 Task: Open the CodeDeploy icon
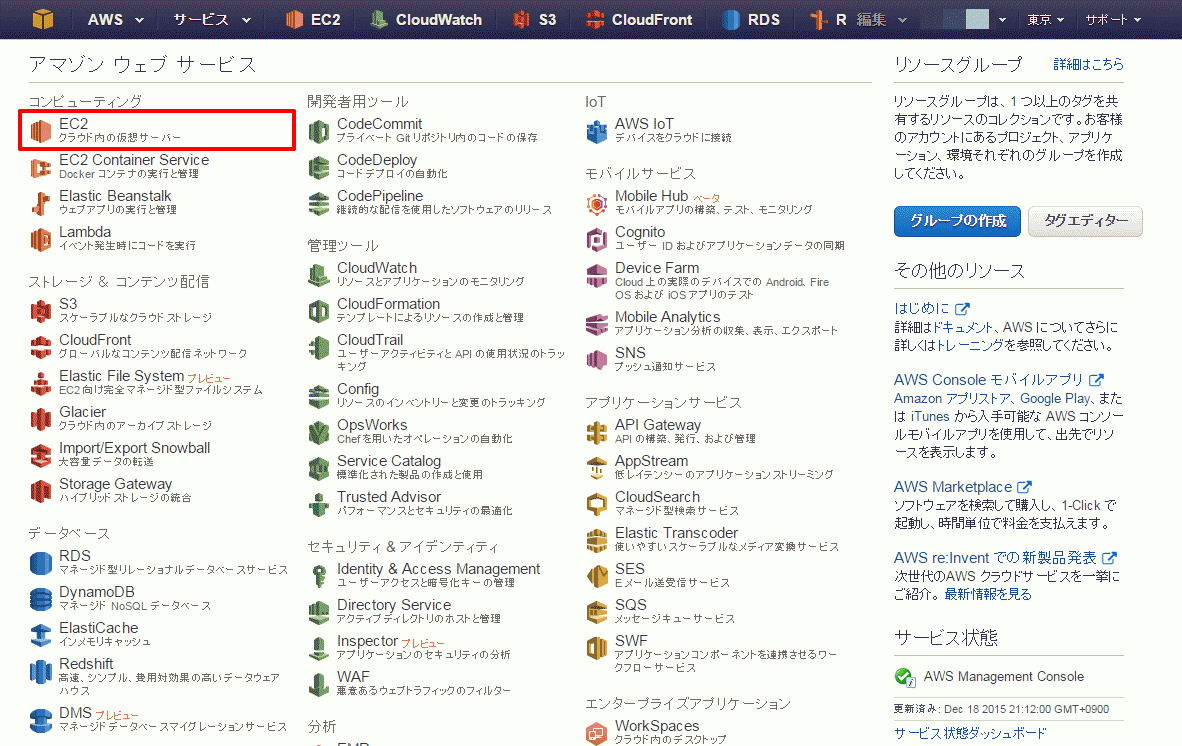click(x=319, y=167)
